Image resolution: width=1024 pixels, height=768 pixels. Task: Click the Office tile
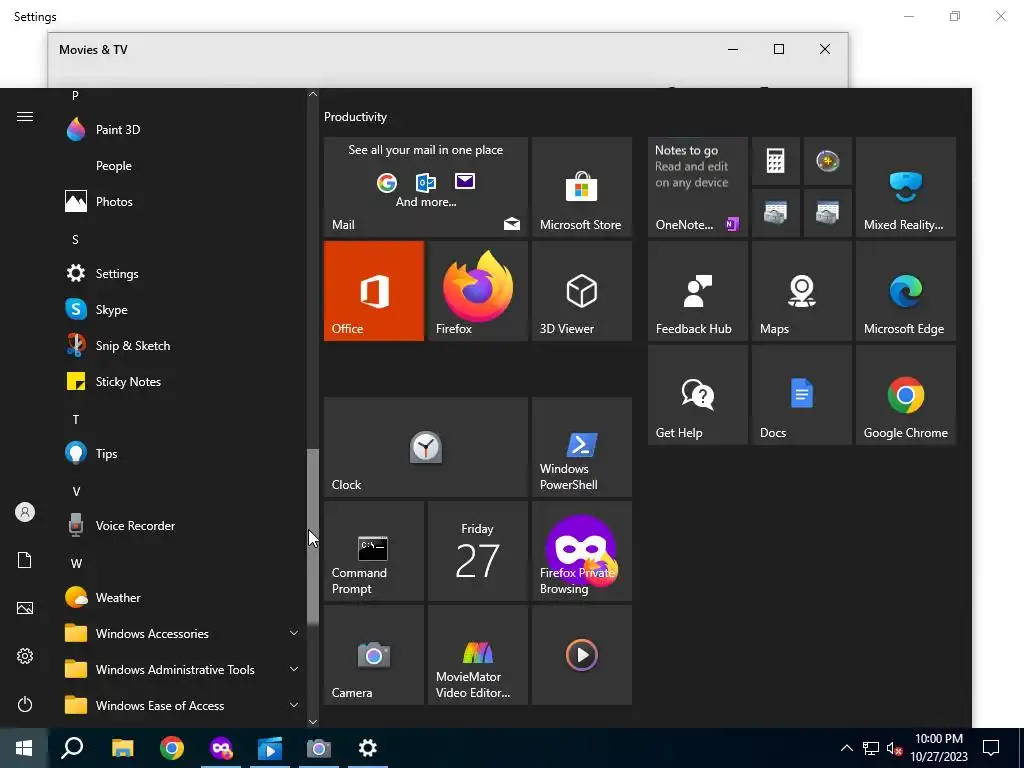point(374,291)
